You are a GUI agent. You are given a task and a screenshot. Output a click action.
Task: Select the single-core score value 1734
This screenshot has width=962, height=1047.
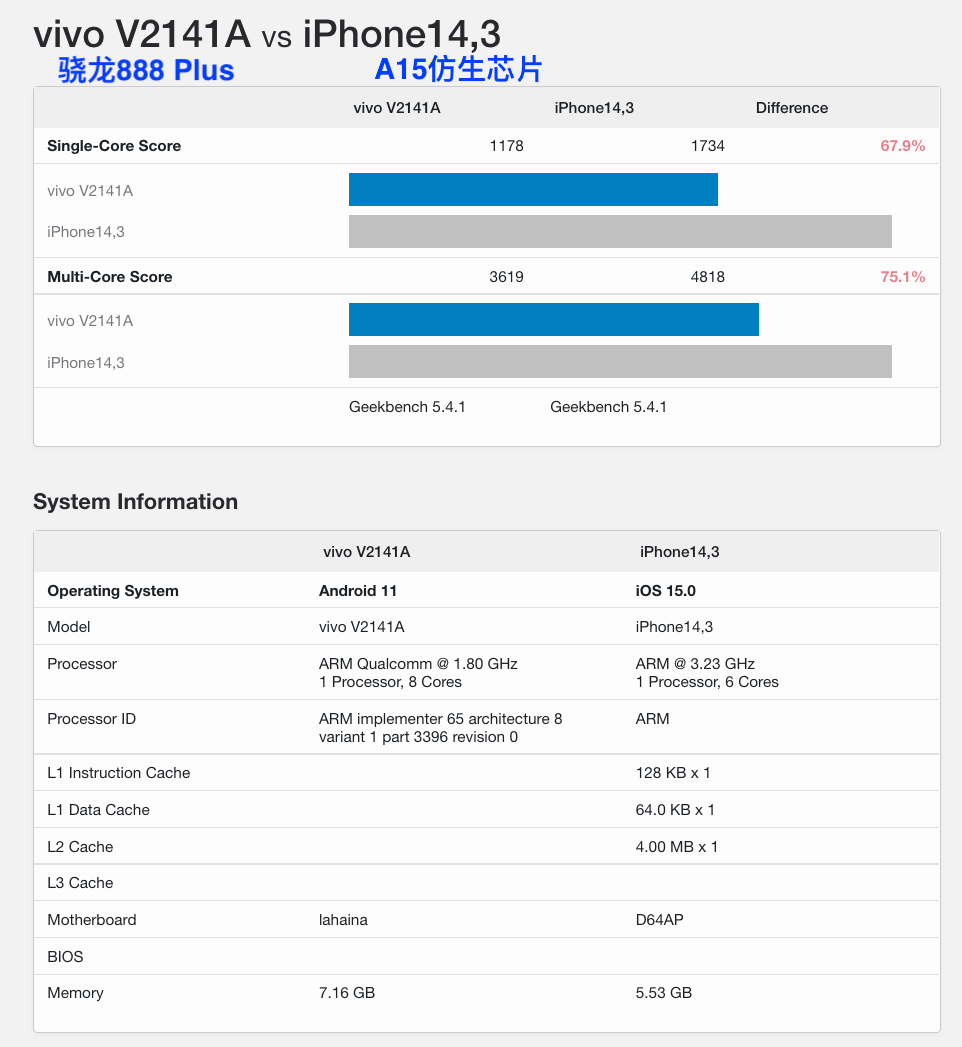[x=708, y=146]
